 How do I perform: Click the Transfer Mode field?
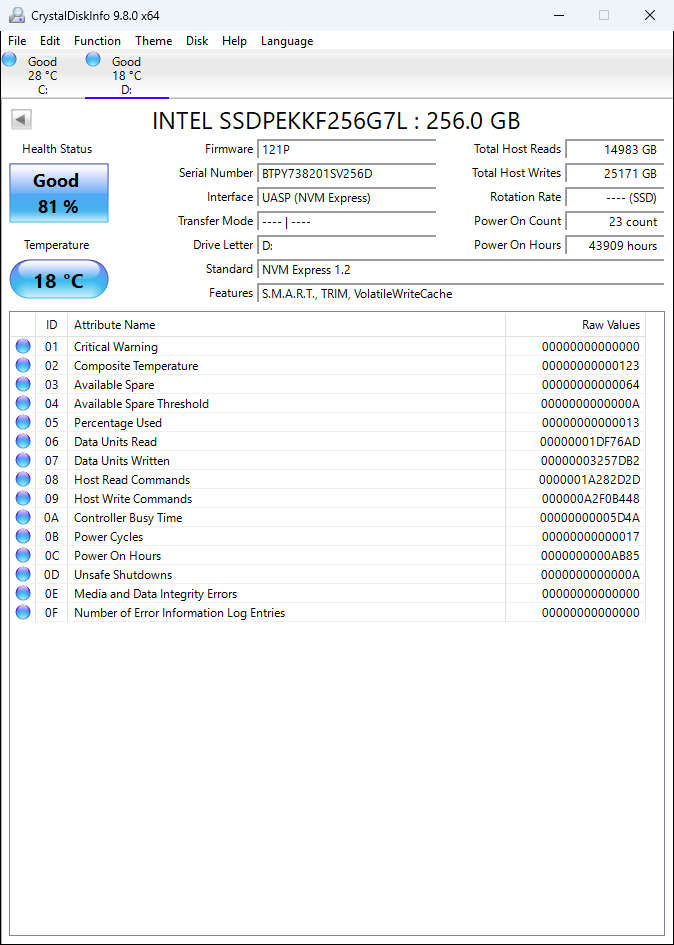(346, 222)
